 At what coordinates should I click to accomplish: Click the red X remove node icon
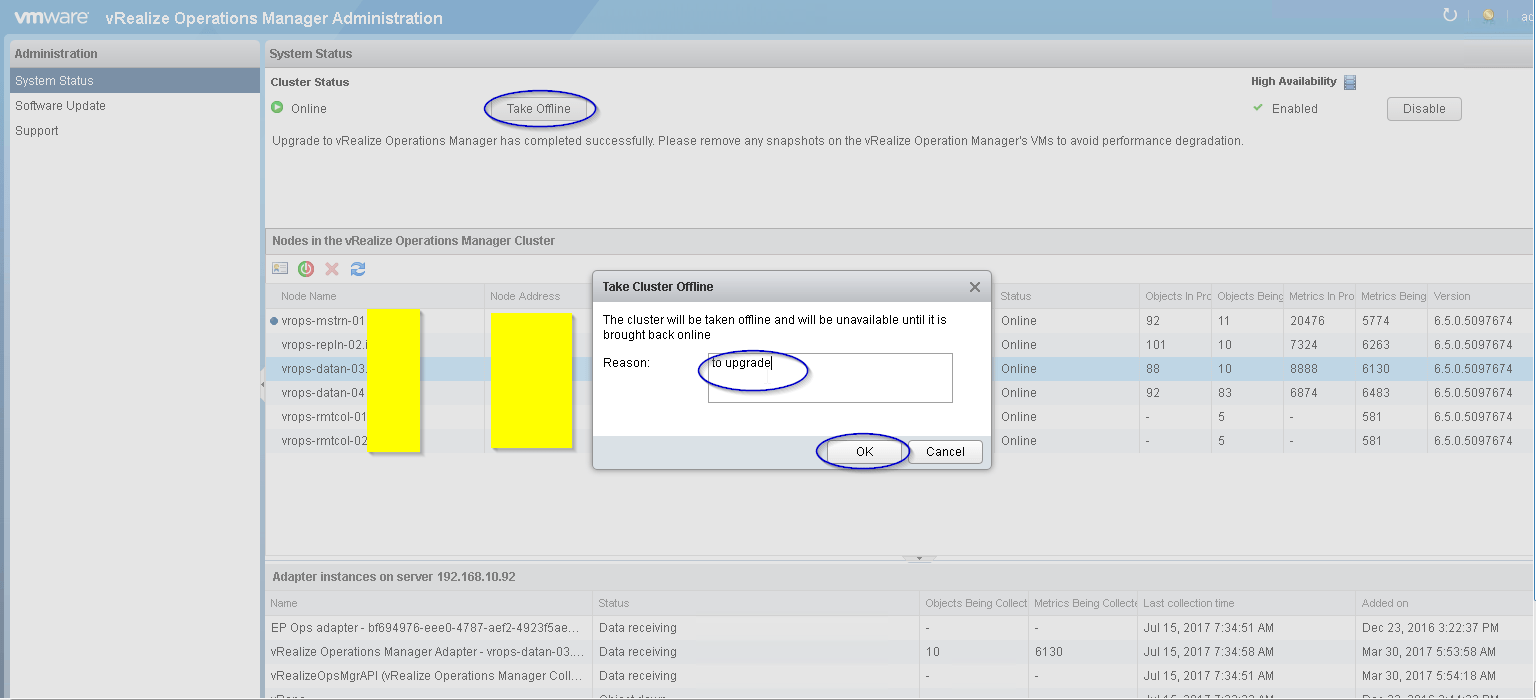pyautogui.click(x=332, y=269)
